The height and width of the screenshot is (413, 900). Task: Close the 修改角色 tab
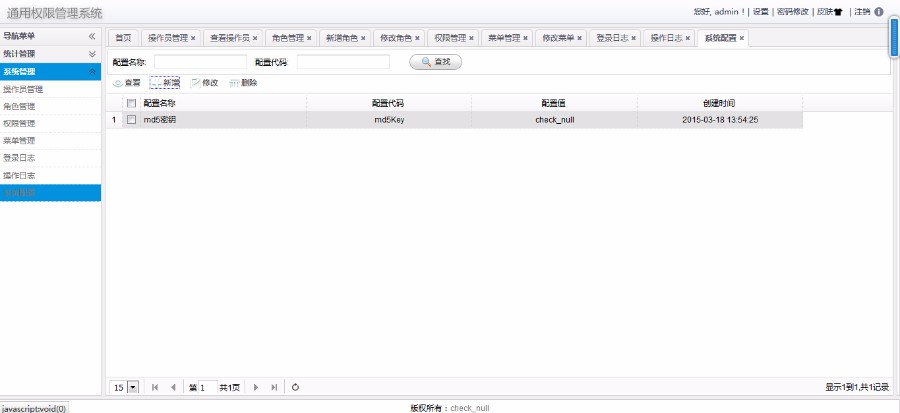(417, 38)
